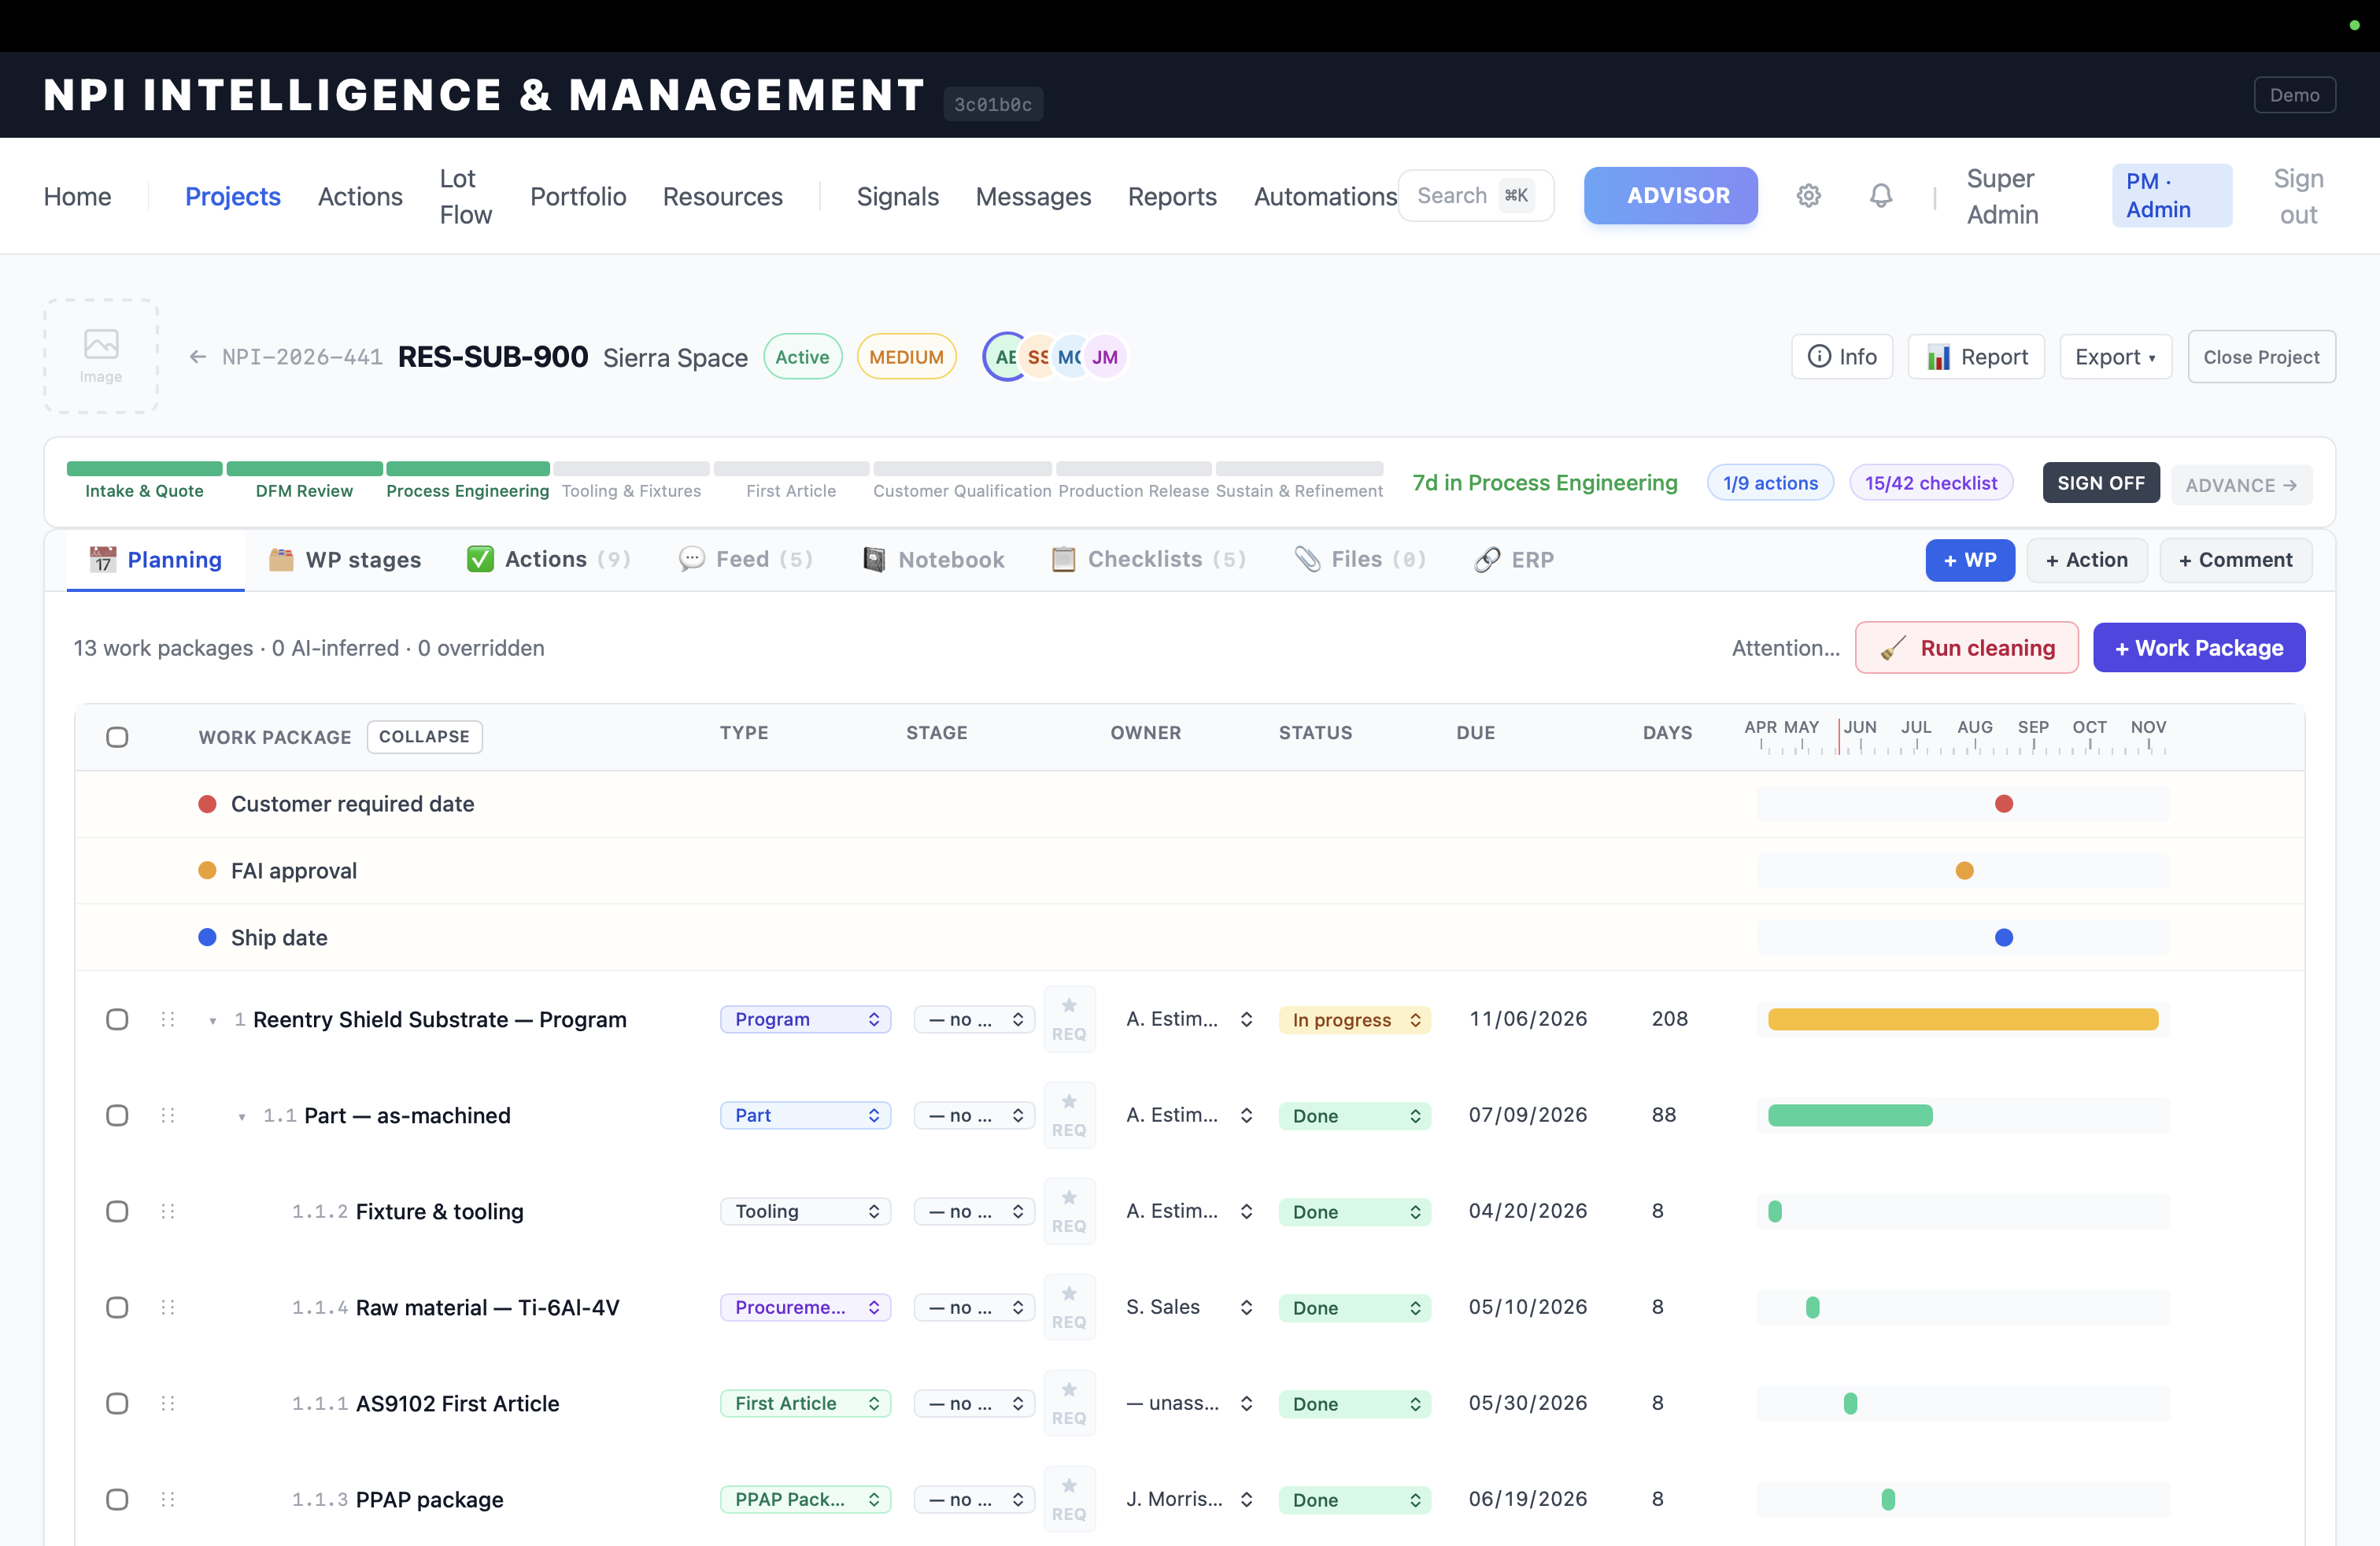Open the Report with bar chart icon
This screenshot has height=1546, width=2380.
[1976, 357]
